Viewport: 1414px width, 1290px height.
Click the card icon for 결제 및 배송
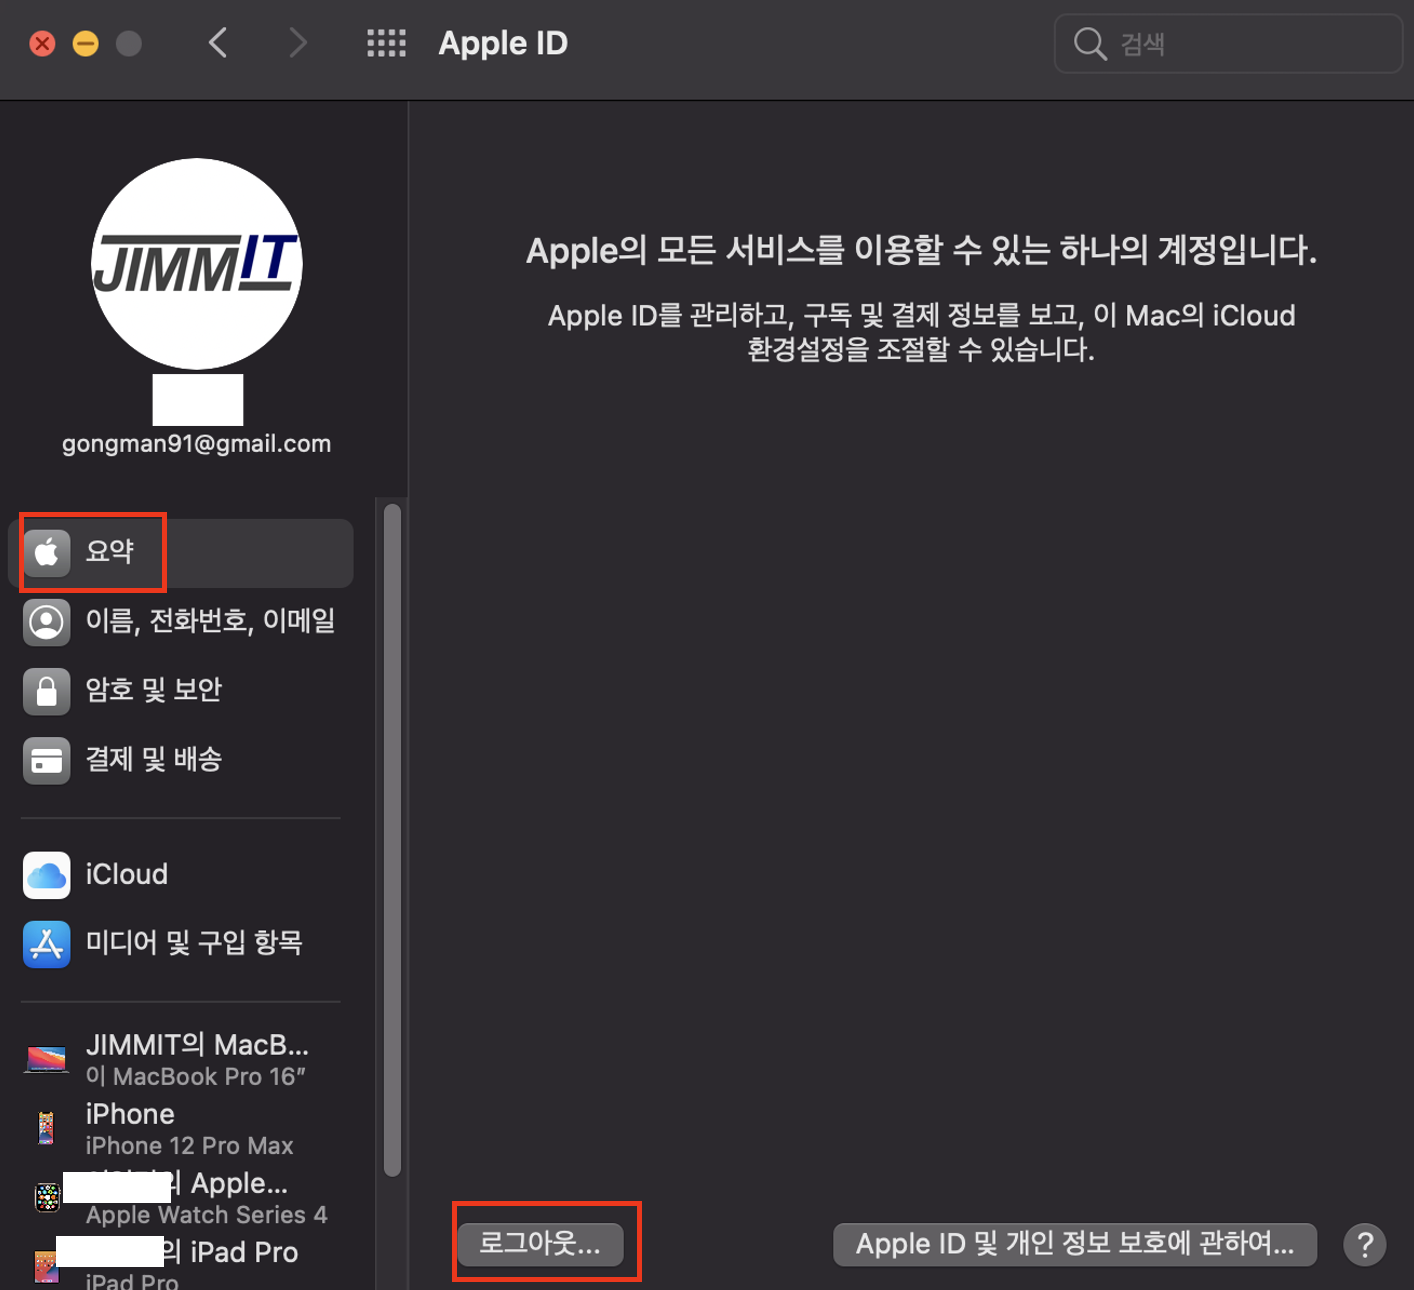tap(47, 761)
